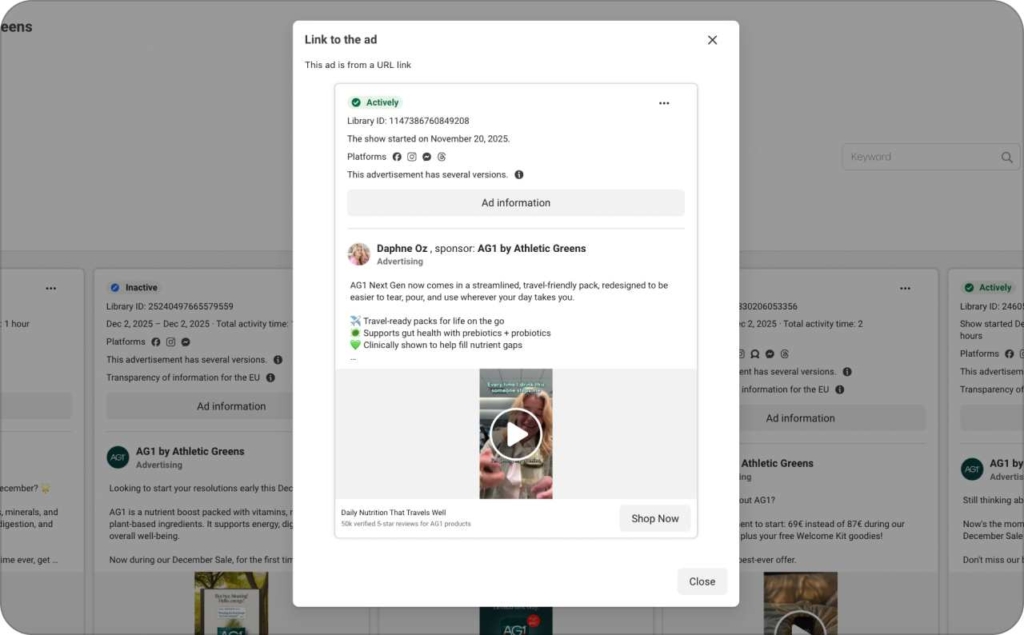Click the Facebook platform icon in the modal
The image size is (1024, 635).
(x=397, y=156)
